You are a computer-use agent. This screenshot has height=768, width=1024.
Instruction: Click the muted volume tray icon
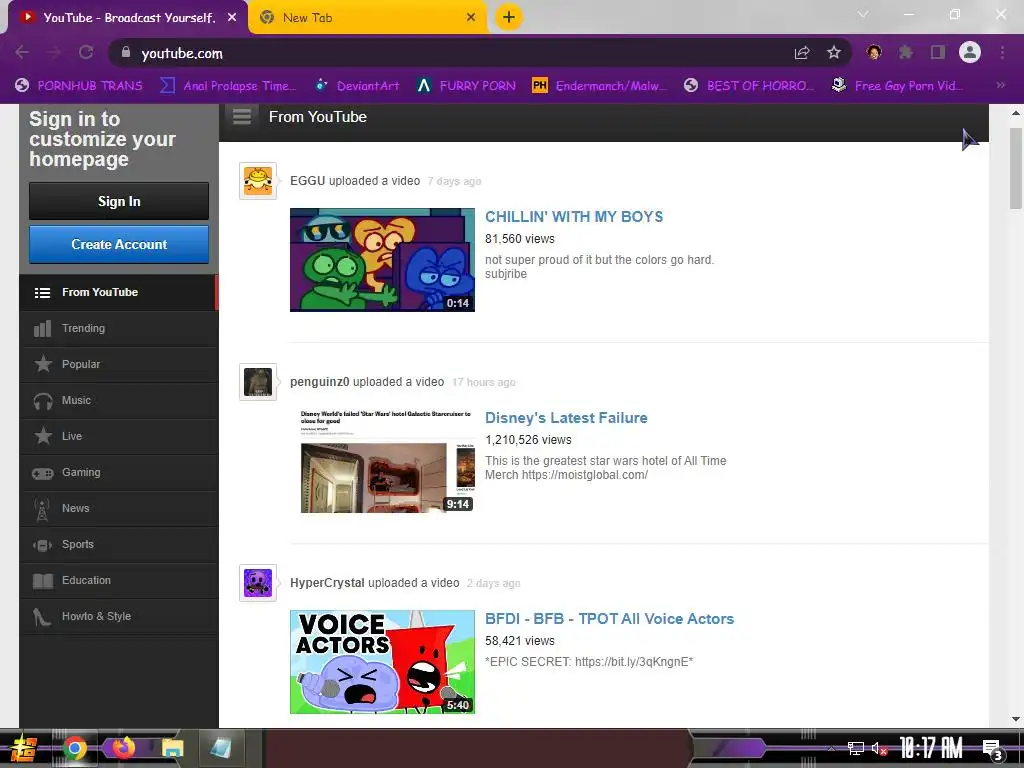pos(880,748)
